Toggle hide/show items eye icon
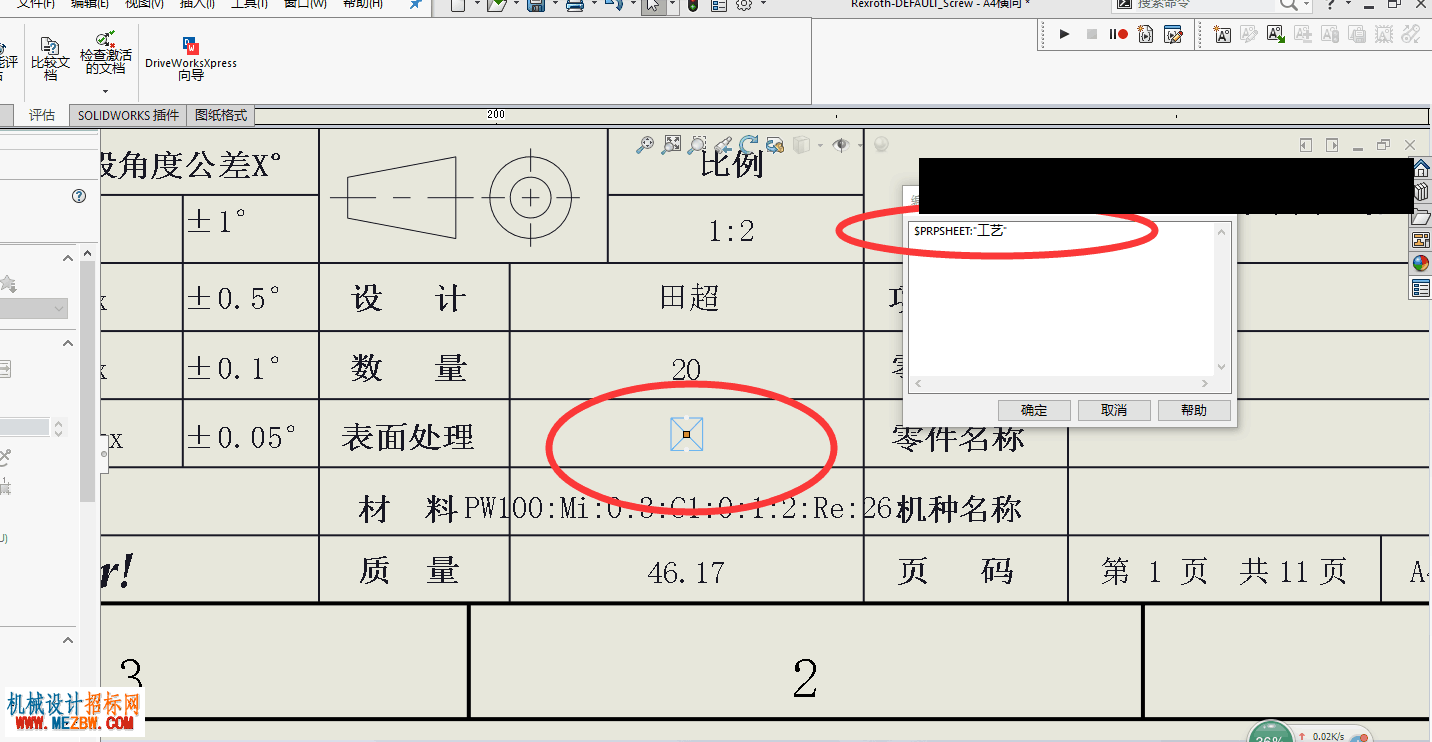Screen dimensions: 1432x742 pos(841,145)
